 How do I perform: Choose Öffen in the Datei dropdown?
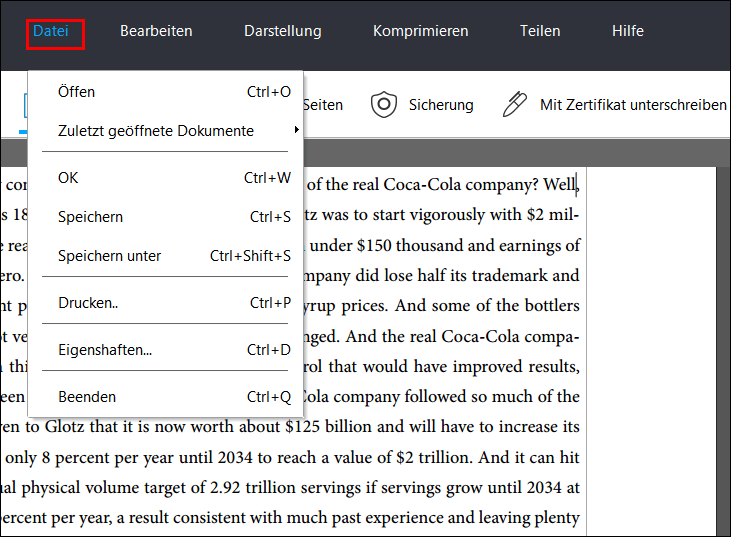point(166,92)
